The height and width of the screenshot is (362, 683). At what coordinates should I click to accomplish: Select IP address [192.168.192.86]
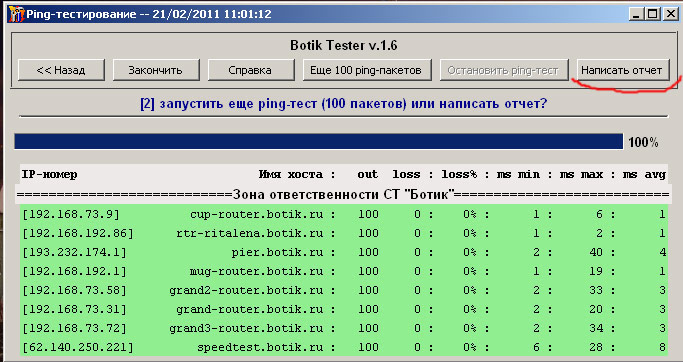pos(78,233)
